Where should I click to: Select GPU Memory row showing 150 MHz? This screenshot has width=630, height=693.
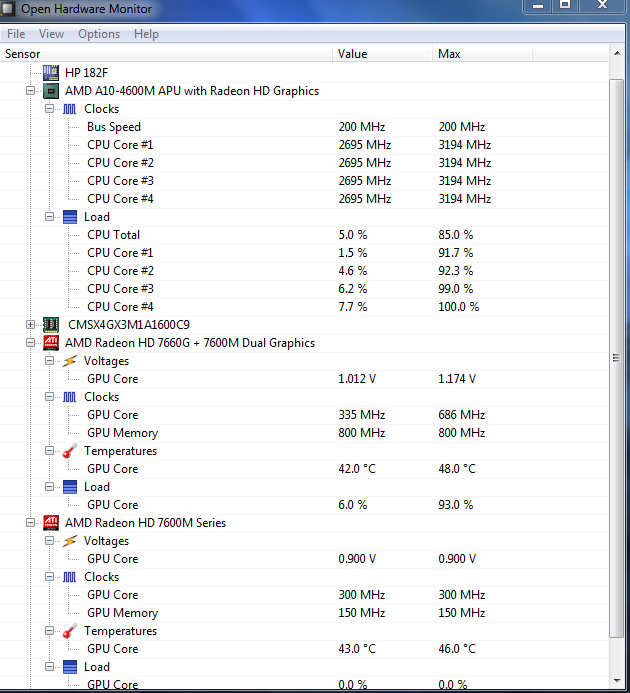click(x=304, y=613)
